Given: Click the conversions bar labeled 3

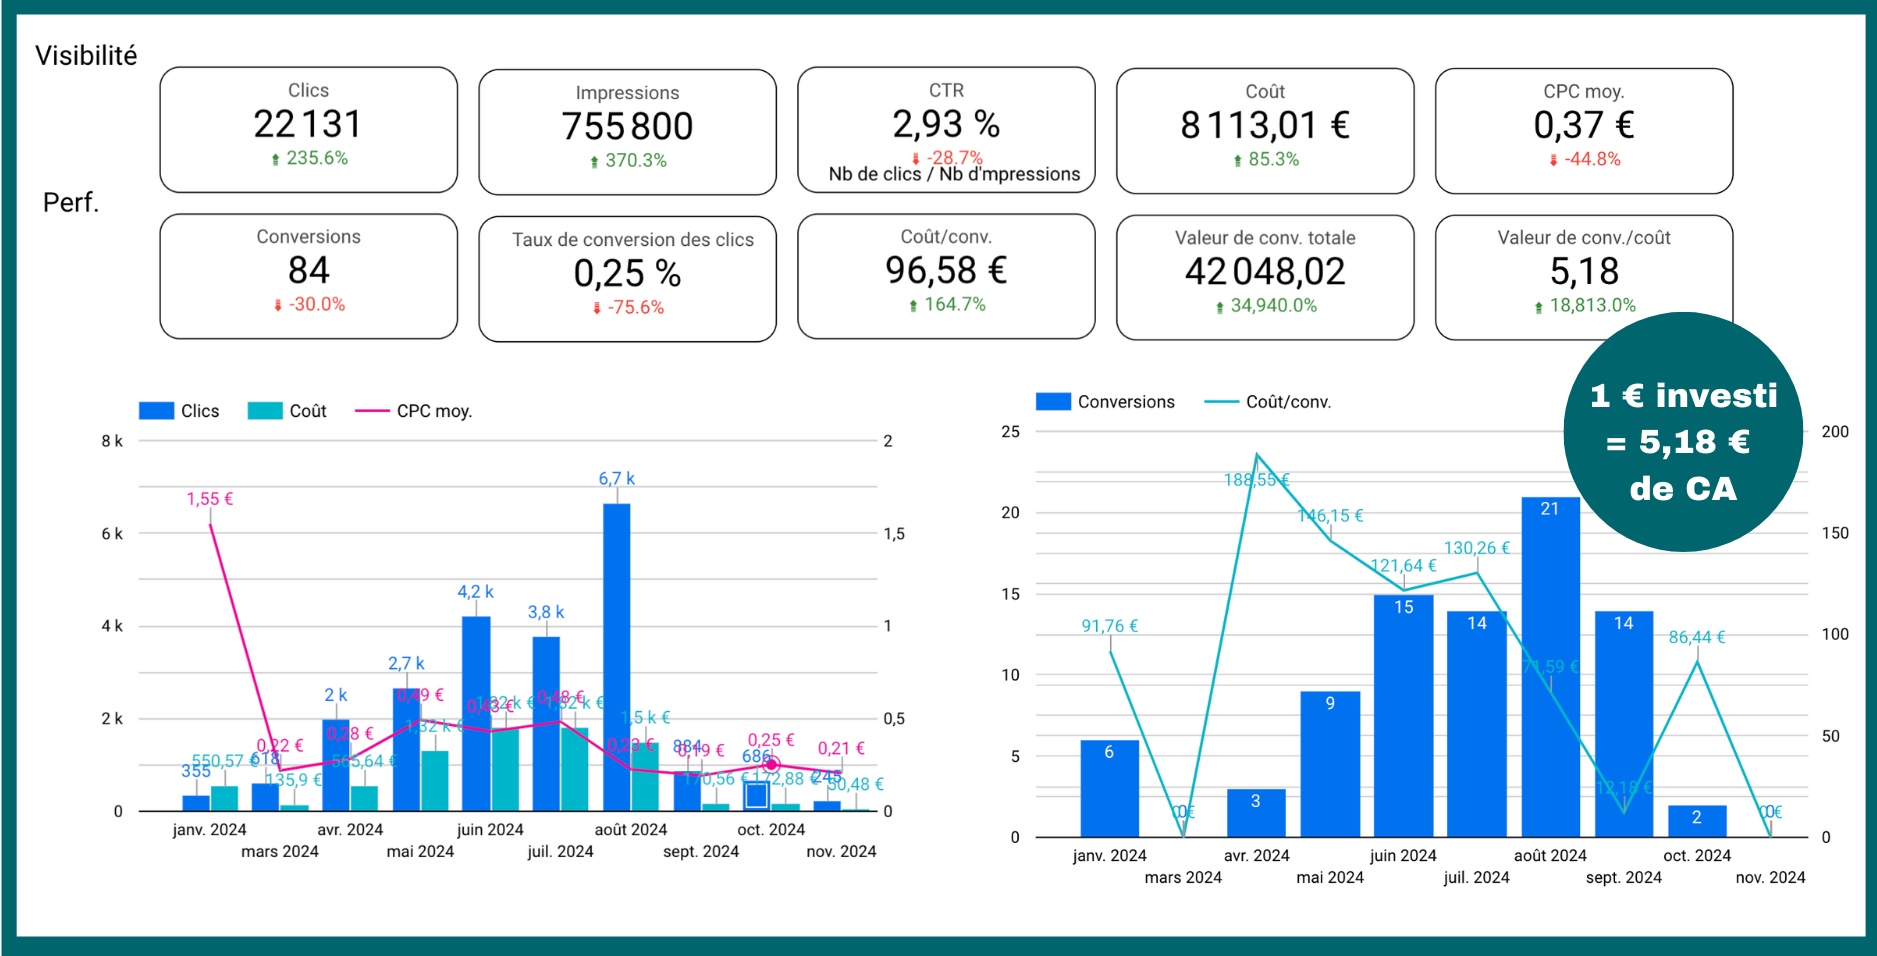Looking at the screenshot, I should click(1256, 813).
